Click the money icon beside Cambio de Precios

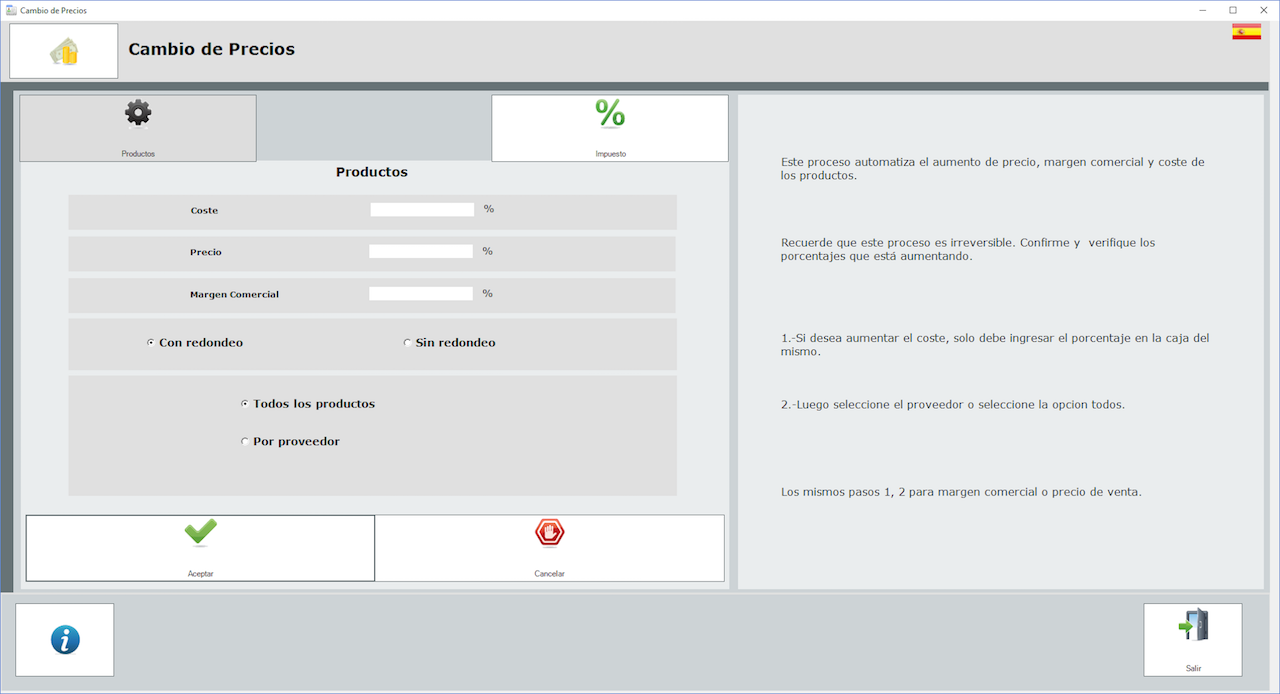click(64, 51)
